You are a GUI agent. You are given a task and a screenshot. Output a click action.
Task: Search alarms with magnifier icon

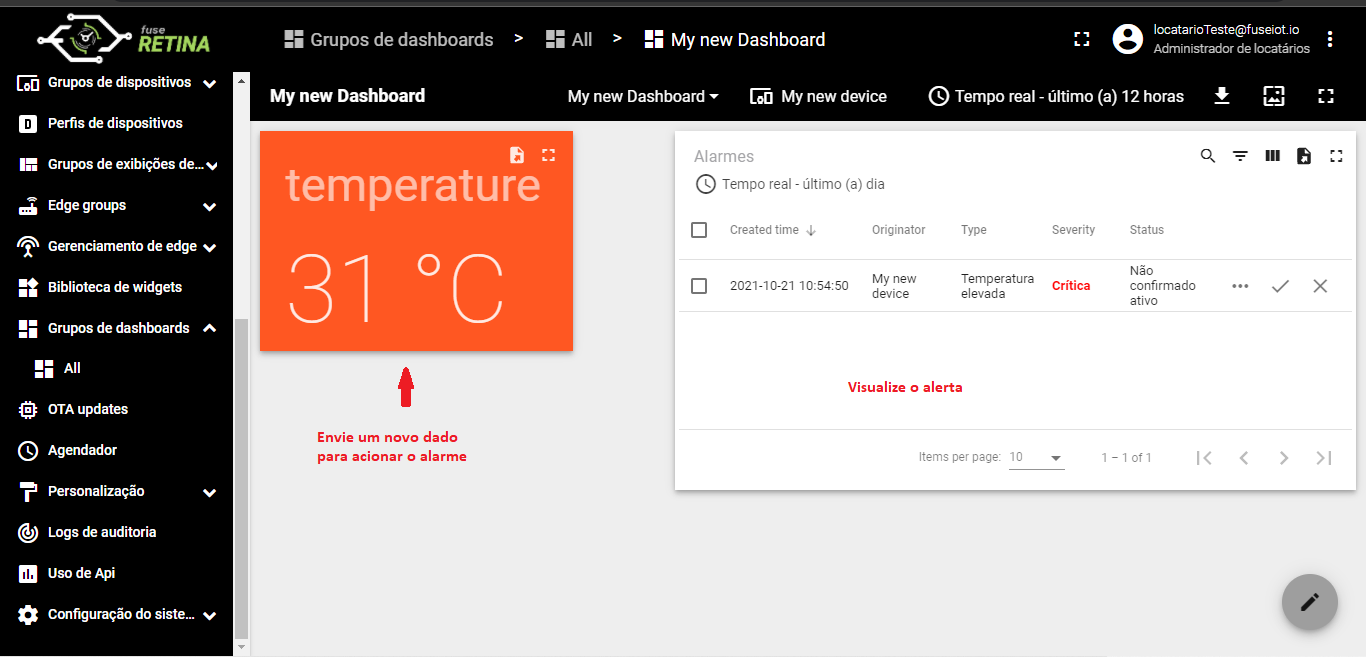coord(1208,156)
